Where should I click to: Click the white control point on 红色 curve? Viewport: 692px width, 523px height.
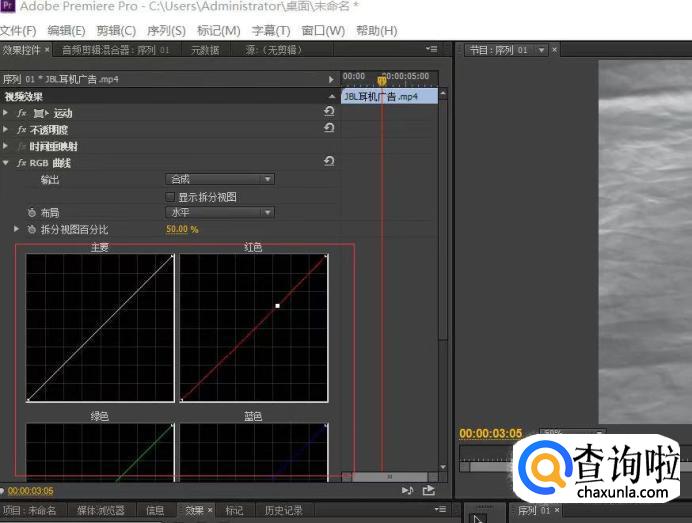[277, 306]
